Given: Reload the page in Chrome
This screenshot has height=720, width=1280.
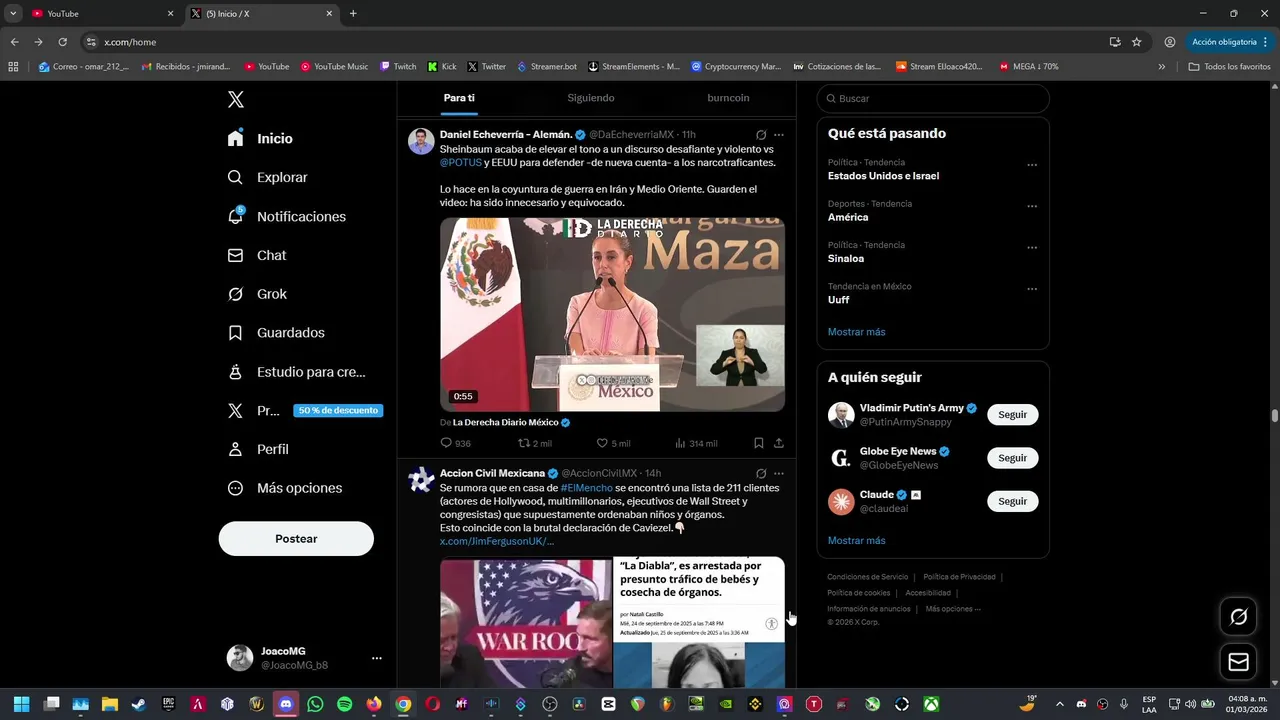Looking at the screenshot, I should [x=62, y=42].
